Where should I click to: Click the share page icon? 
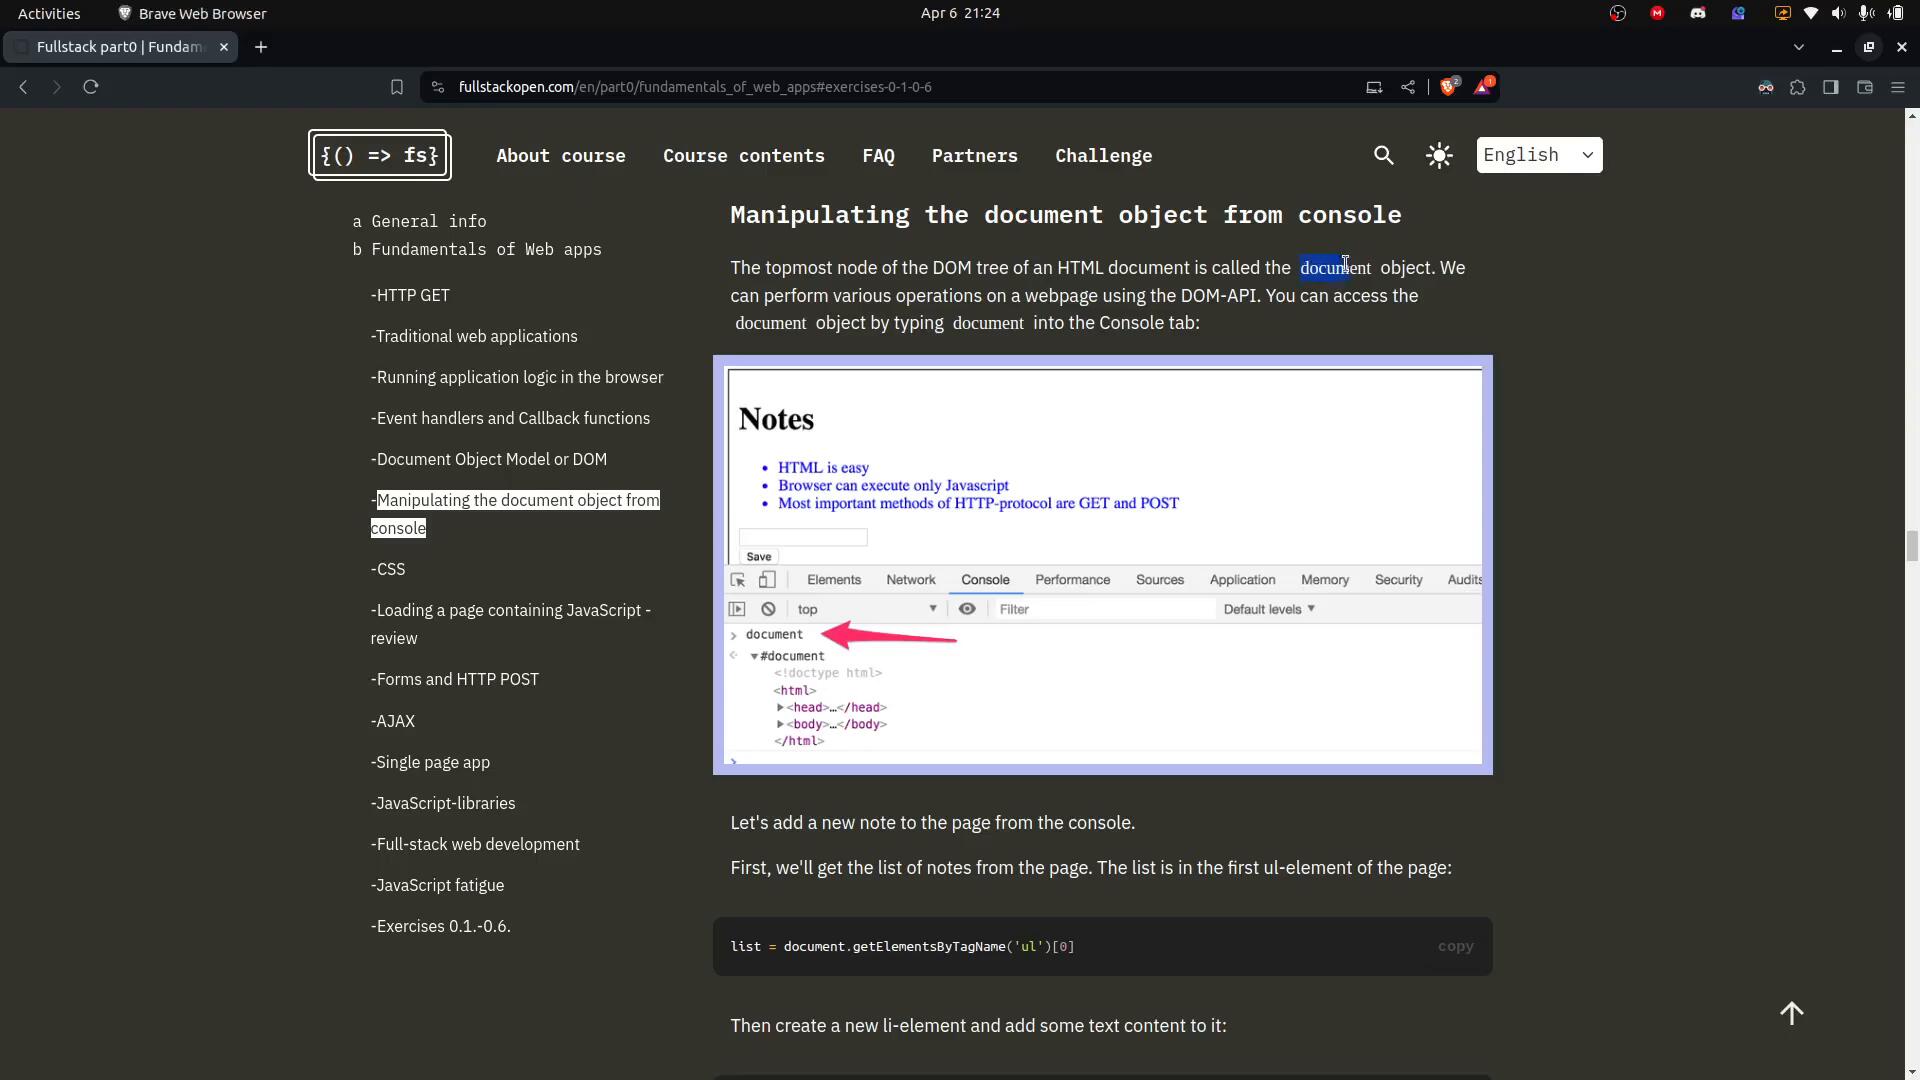1408,87
